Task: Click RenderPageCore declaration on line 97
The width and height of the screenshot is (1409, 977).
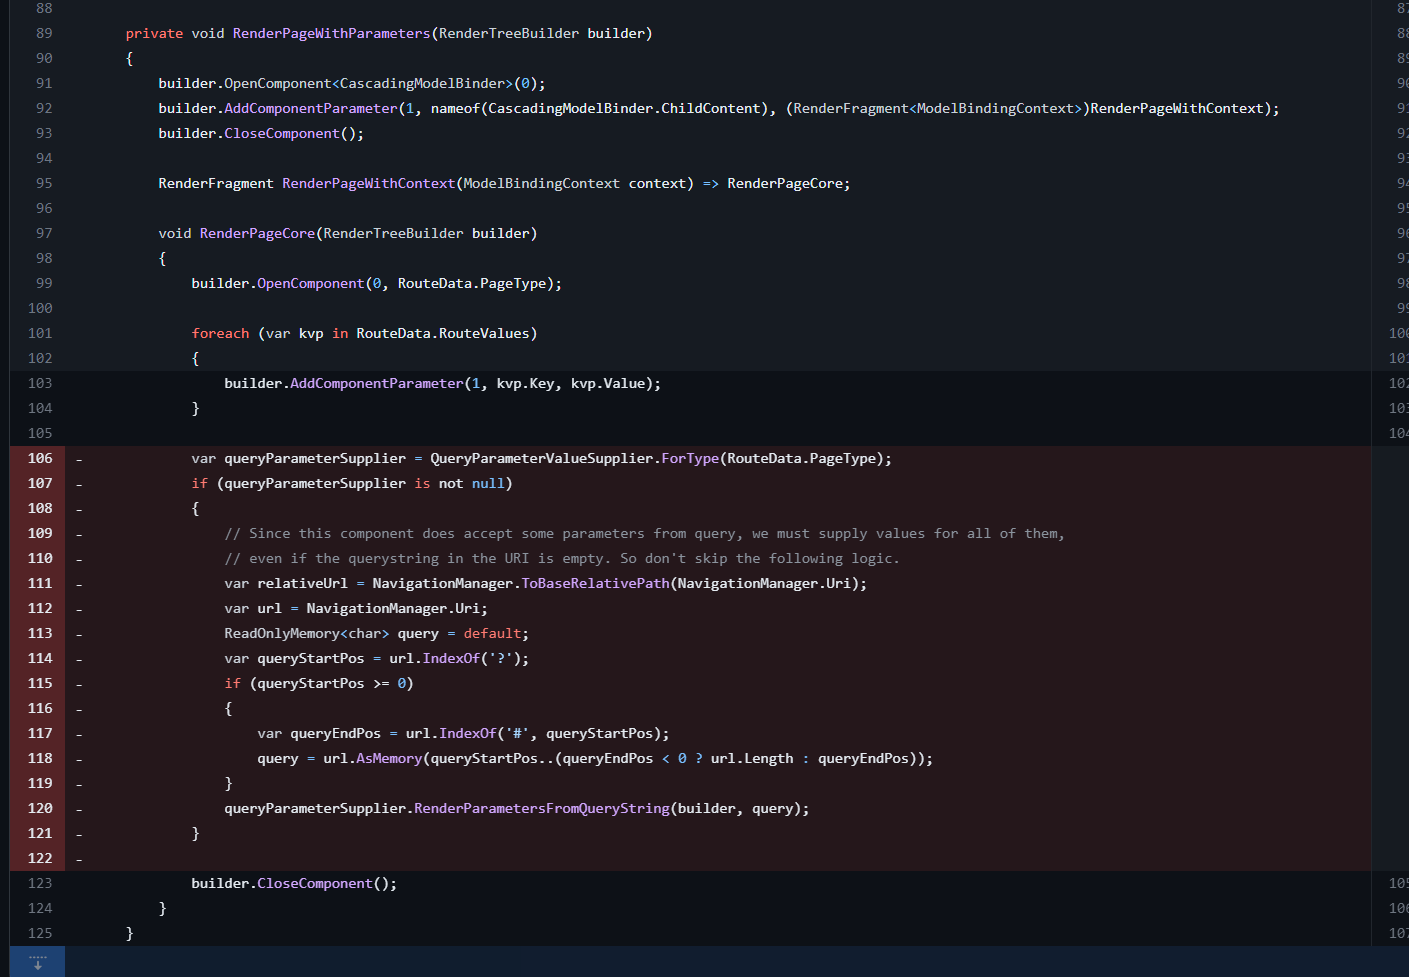Action: (x=257, y=233)
